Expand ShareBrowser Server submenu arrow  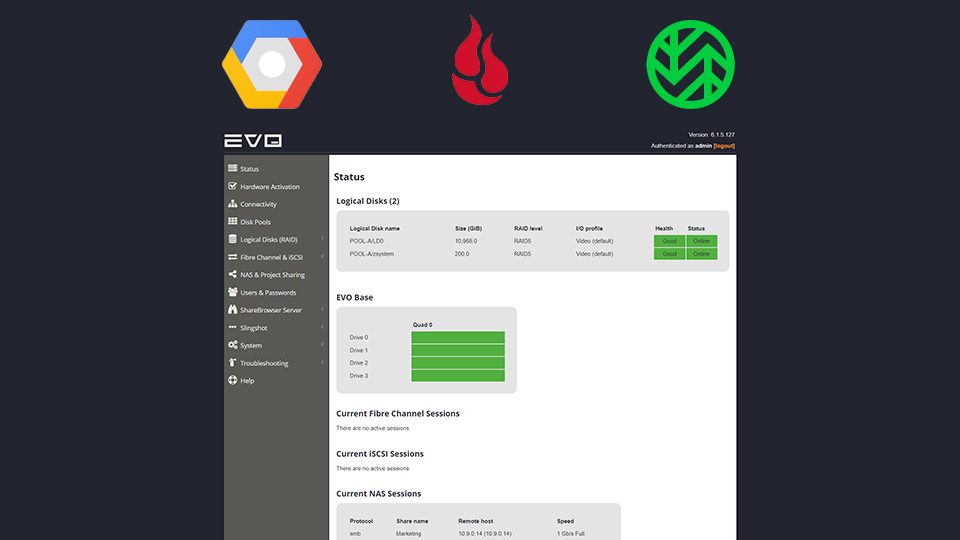pyautogui.click(x=322, y=309)
